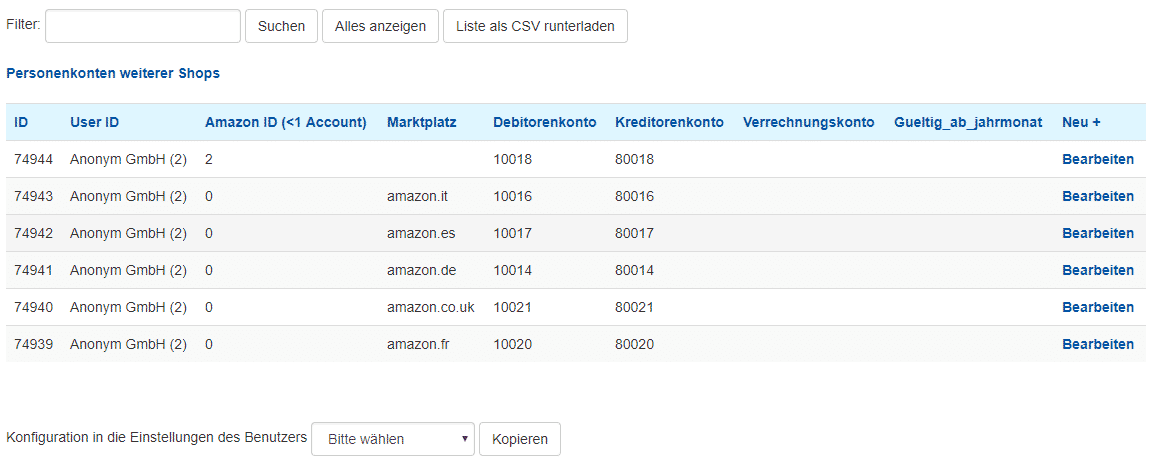
Task: Click into the Filter text field
Action: [x=143, y=26]
